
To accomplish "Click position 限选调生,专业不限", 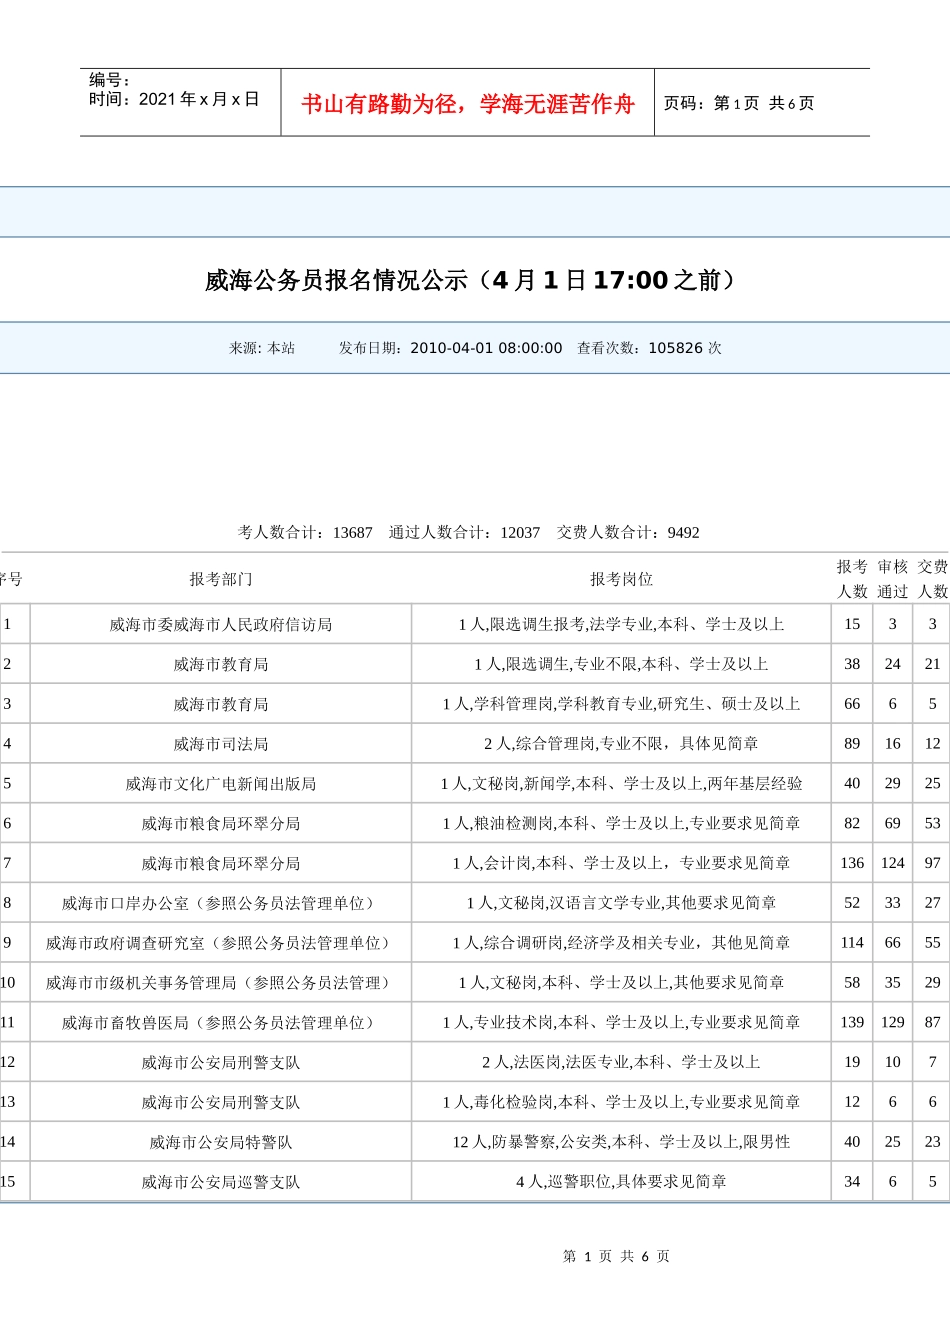I will tap(621, 664).
